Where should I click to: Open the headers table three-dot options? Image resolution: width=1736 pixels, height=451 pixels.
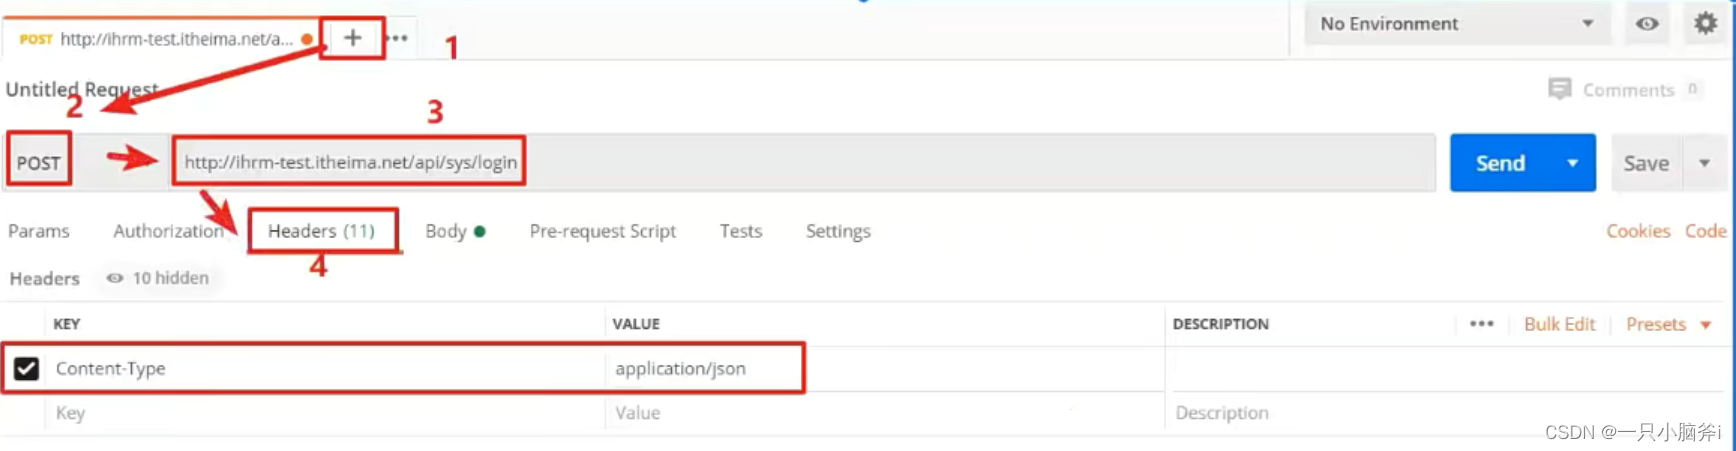click(1482, 324)
